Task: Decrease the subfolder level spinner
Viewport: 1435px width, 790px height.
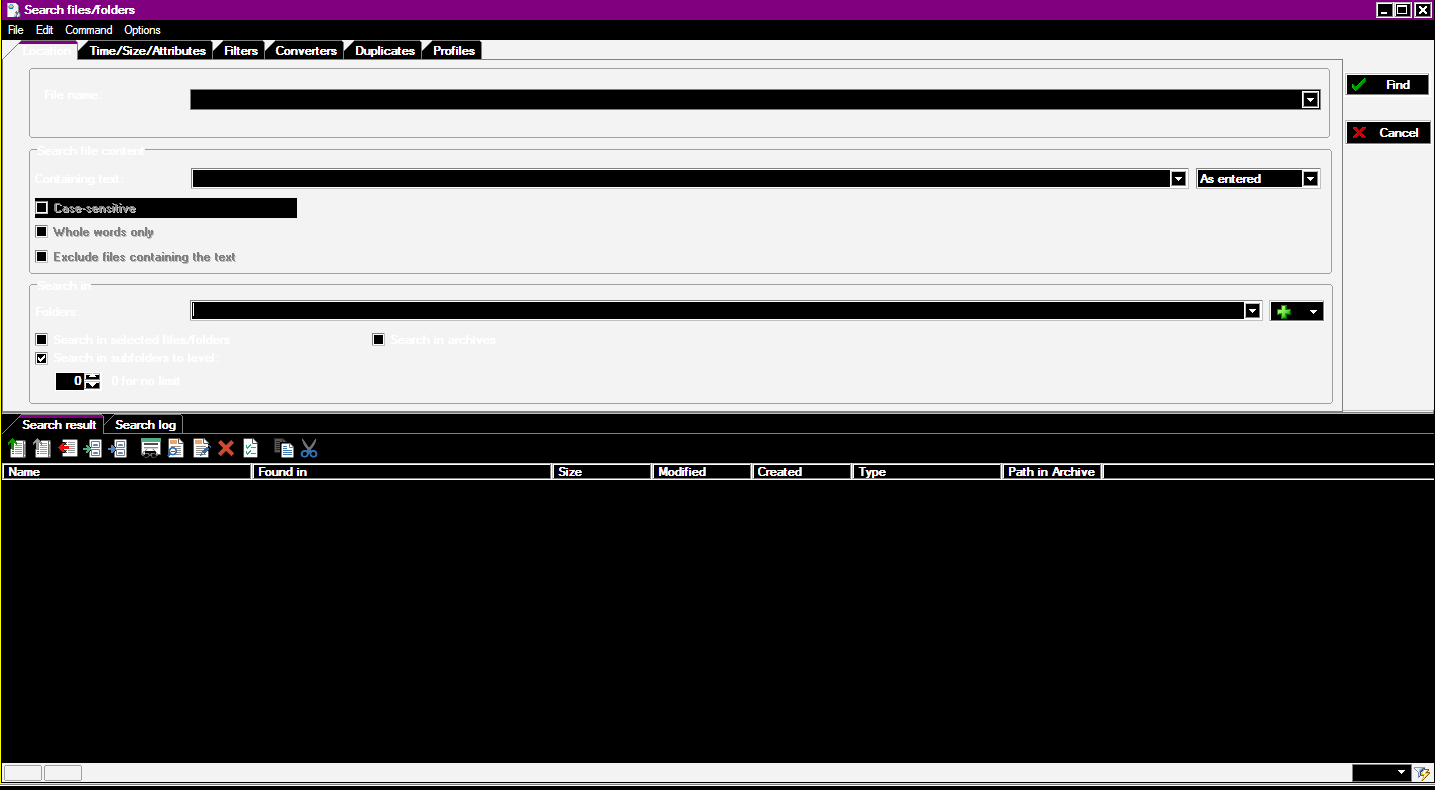Action: coord(92,385)
